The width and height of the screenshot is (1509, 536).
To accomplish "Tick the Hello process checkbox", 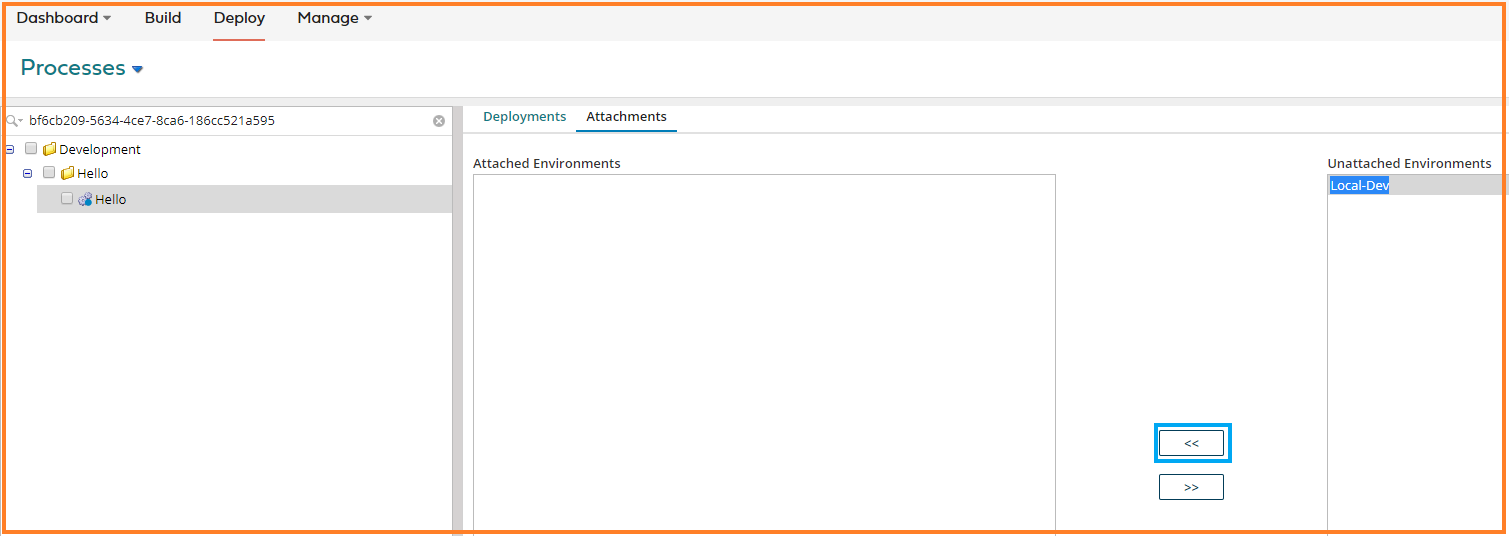I will point(67,199).
